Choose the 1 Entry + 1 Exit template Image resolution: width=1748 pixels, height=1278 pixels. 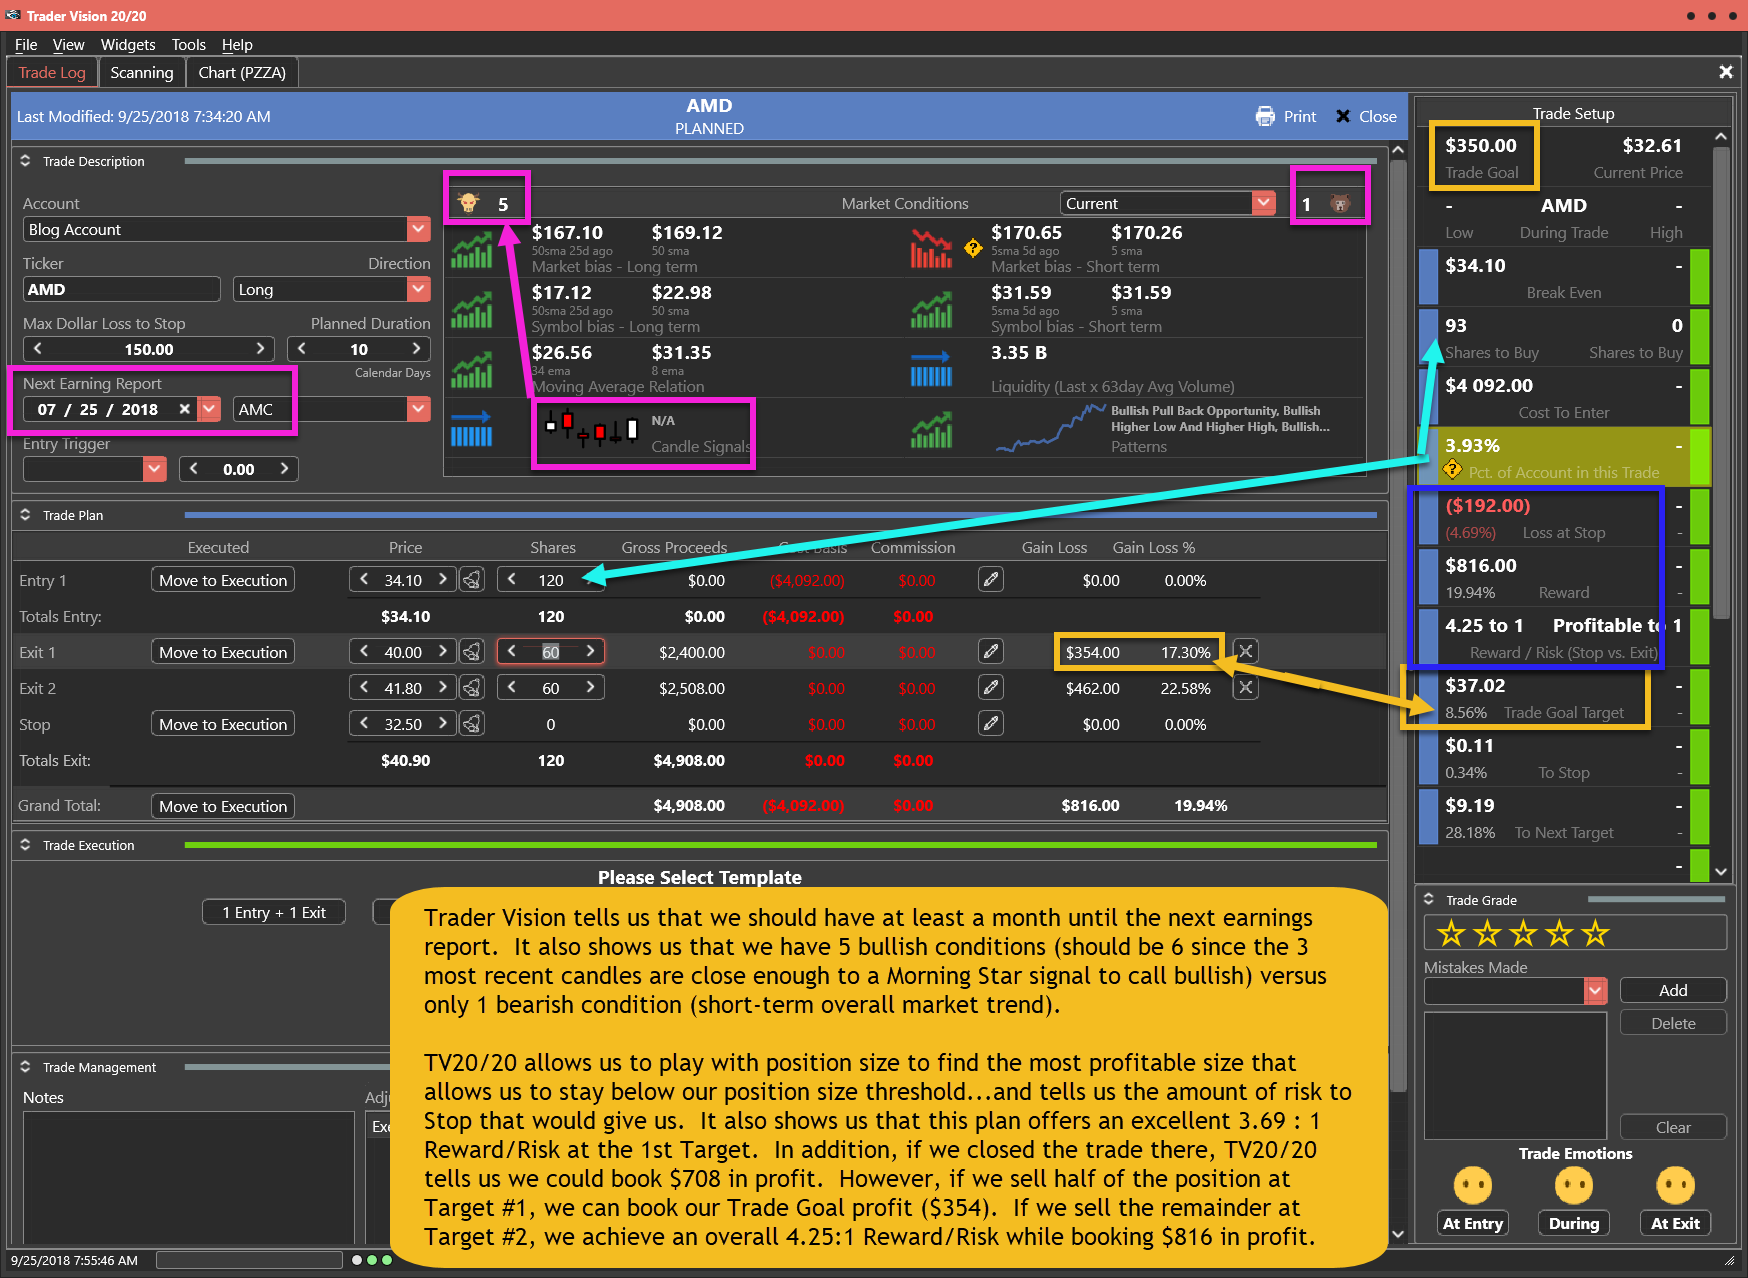pos(274,912)
